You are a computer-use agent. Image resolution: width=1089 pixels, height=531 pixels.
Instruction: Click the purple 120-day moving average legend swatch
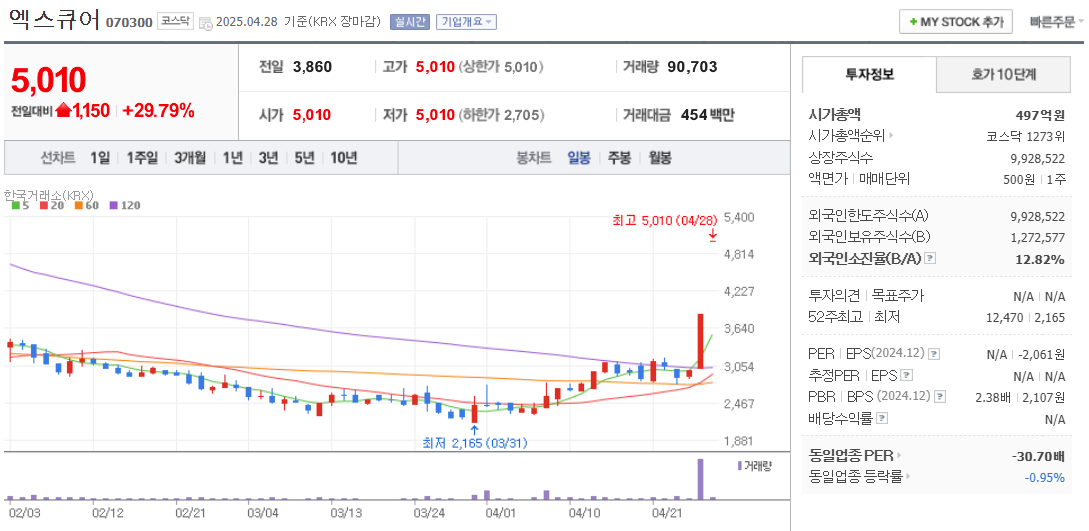[x=114, y=205]
